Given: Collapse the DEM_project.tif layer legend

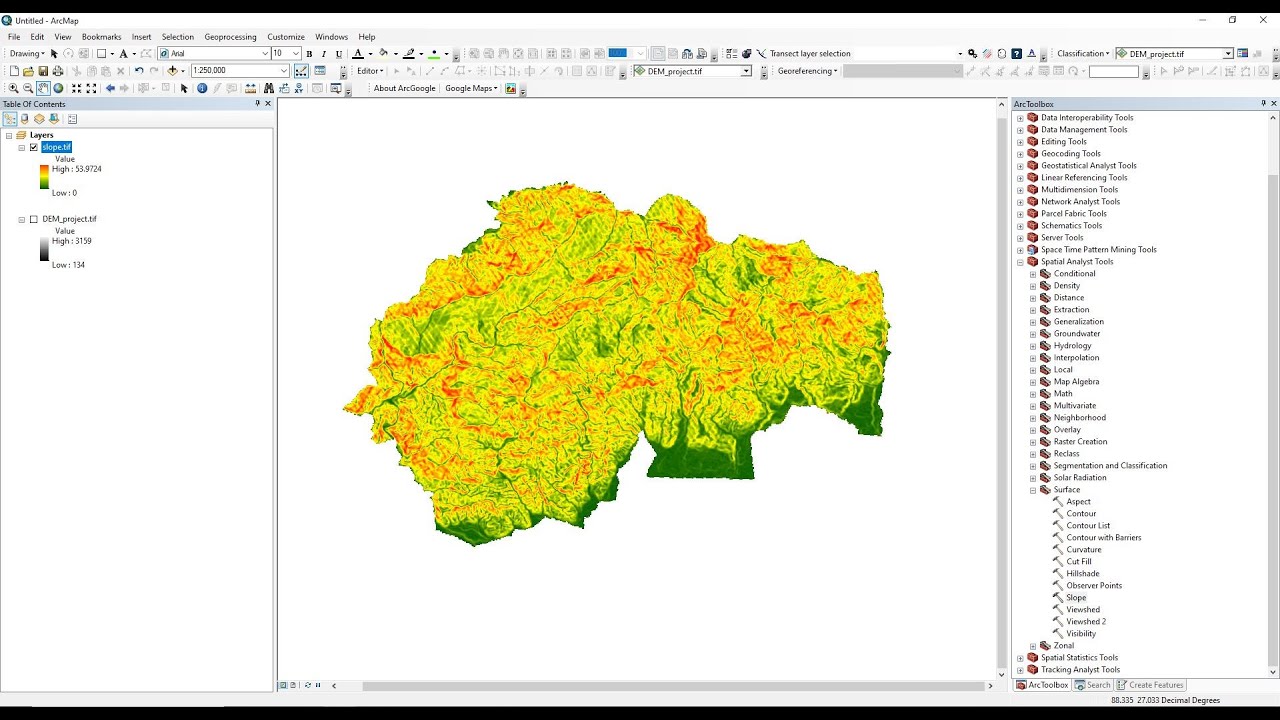Looking at the screenshot, I should (x=21, y=219).
